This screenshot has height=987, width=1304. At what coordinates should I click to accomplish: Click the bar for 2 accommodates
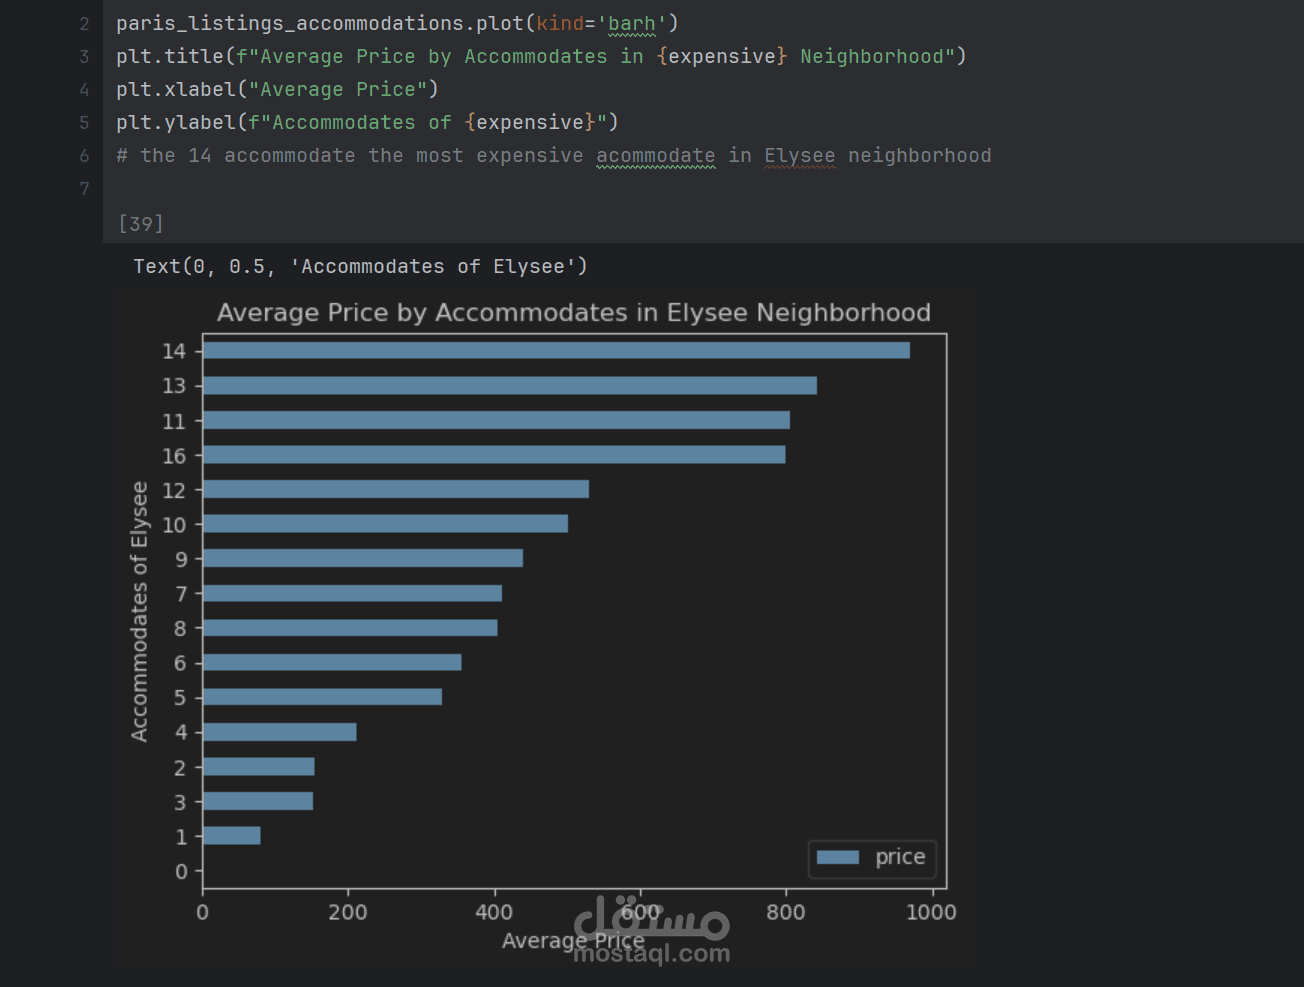click(259, 766)
